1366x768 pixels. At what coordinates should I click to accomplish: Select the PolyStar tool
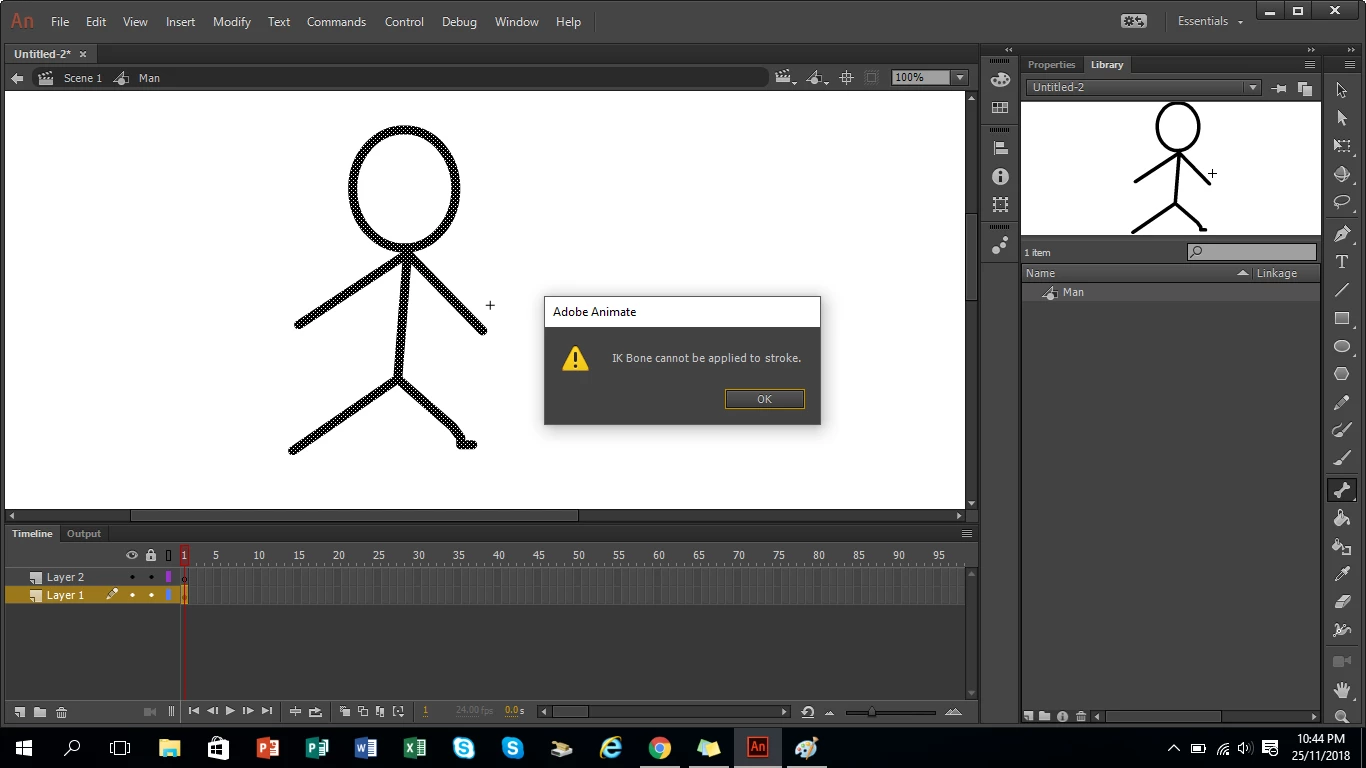pos(1342,374)
